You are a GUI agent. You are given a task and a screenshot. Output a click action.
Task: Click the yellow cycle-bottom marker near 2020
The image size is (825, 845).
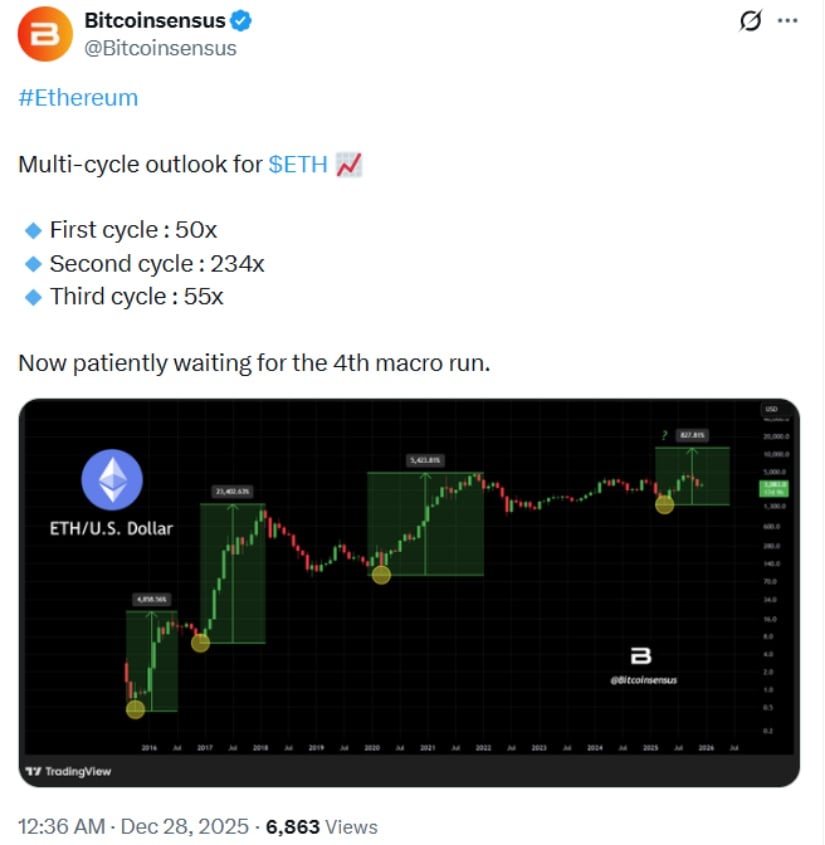point(381,575)
